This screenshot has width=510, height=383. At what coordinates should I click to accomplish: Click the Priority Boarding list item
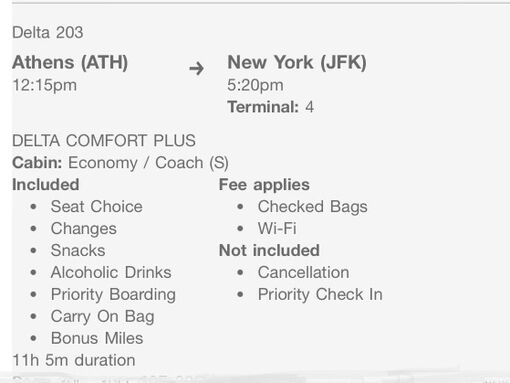(113, 295)
